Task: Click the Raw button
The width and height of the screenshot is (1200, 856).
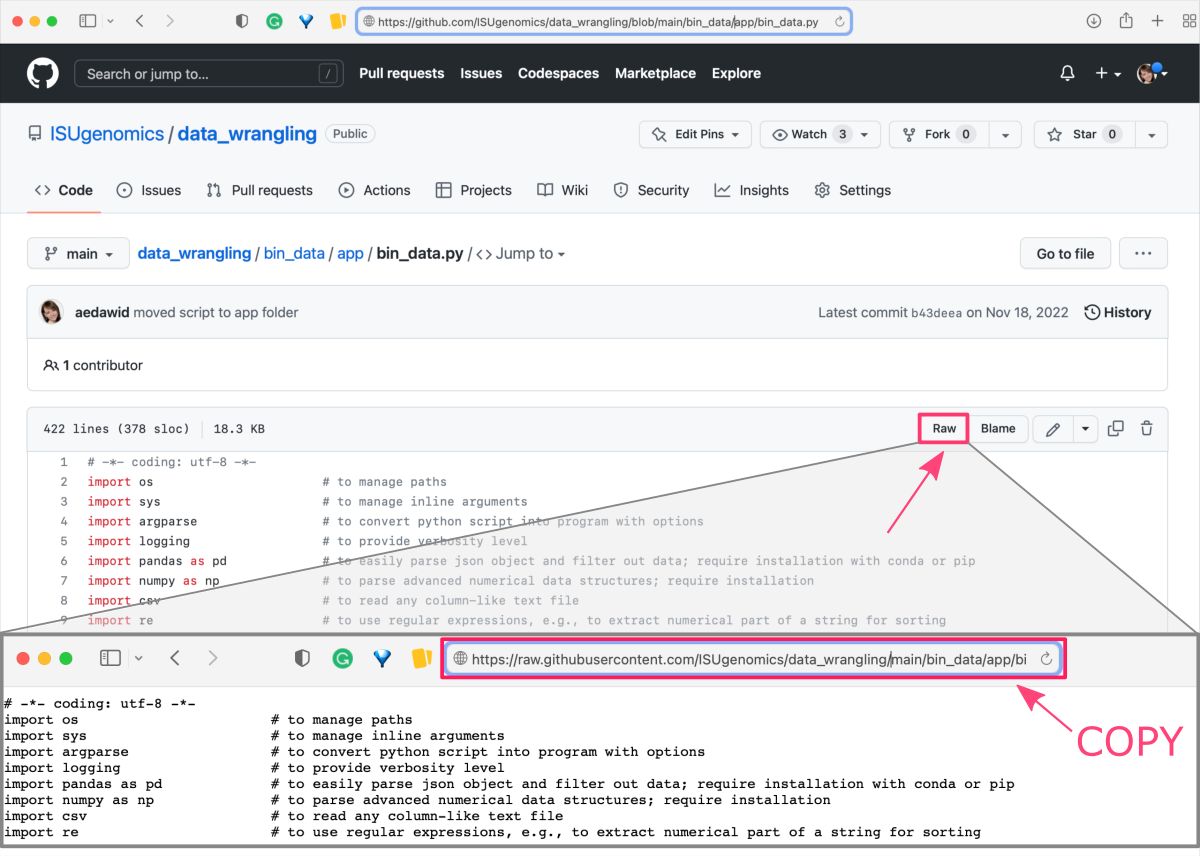Action: [942, 428]
